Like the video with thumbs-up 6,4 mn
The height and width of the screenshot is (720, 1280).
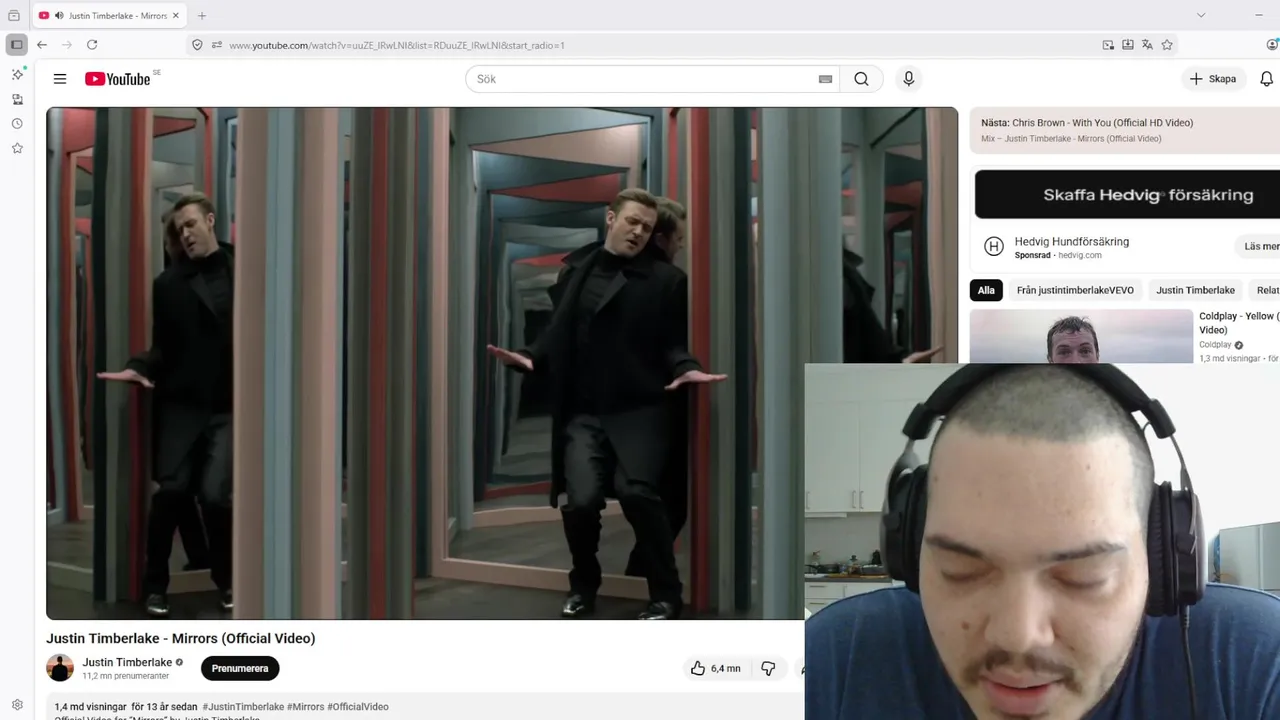(716, 668)
